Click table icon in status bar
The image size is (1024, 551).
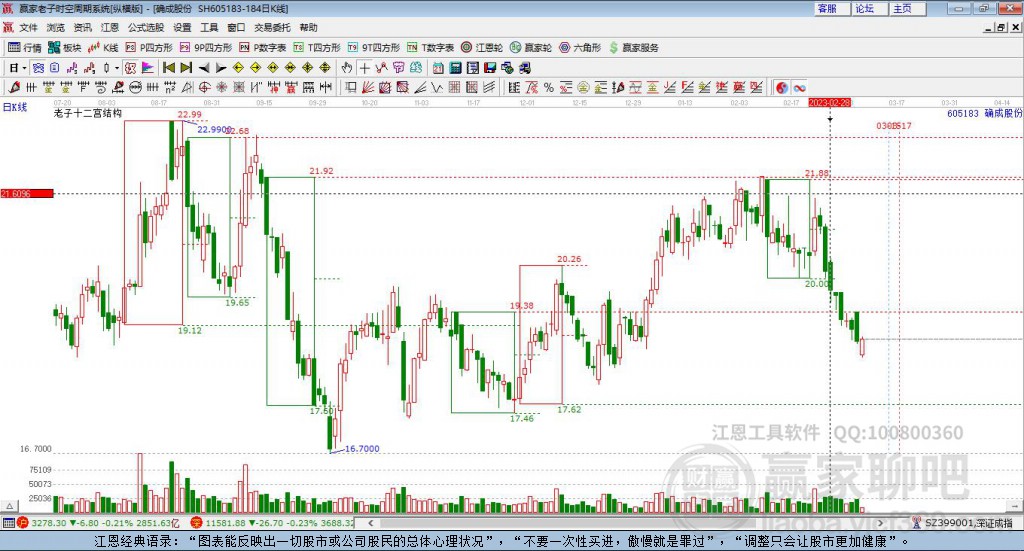(8, 523)
